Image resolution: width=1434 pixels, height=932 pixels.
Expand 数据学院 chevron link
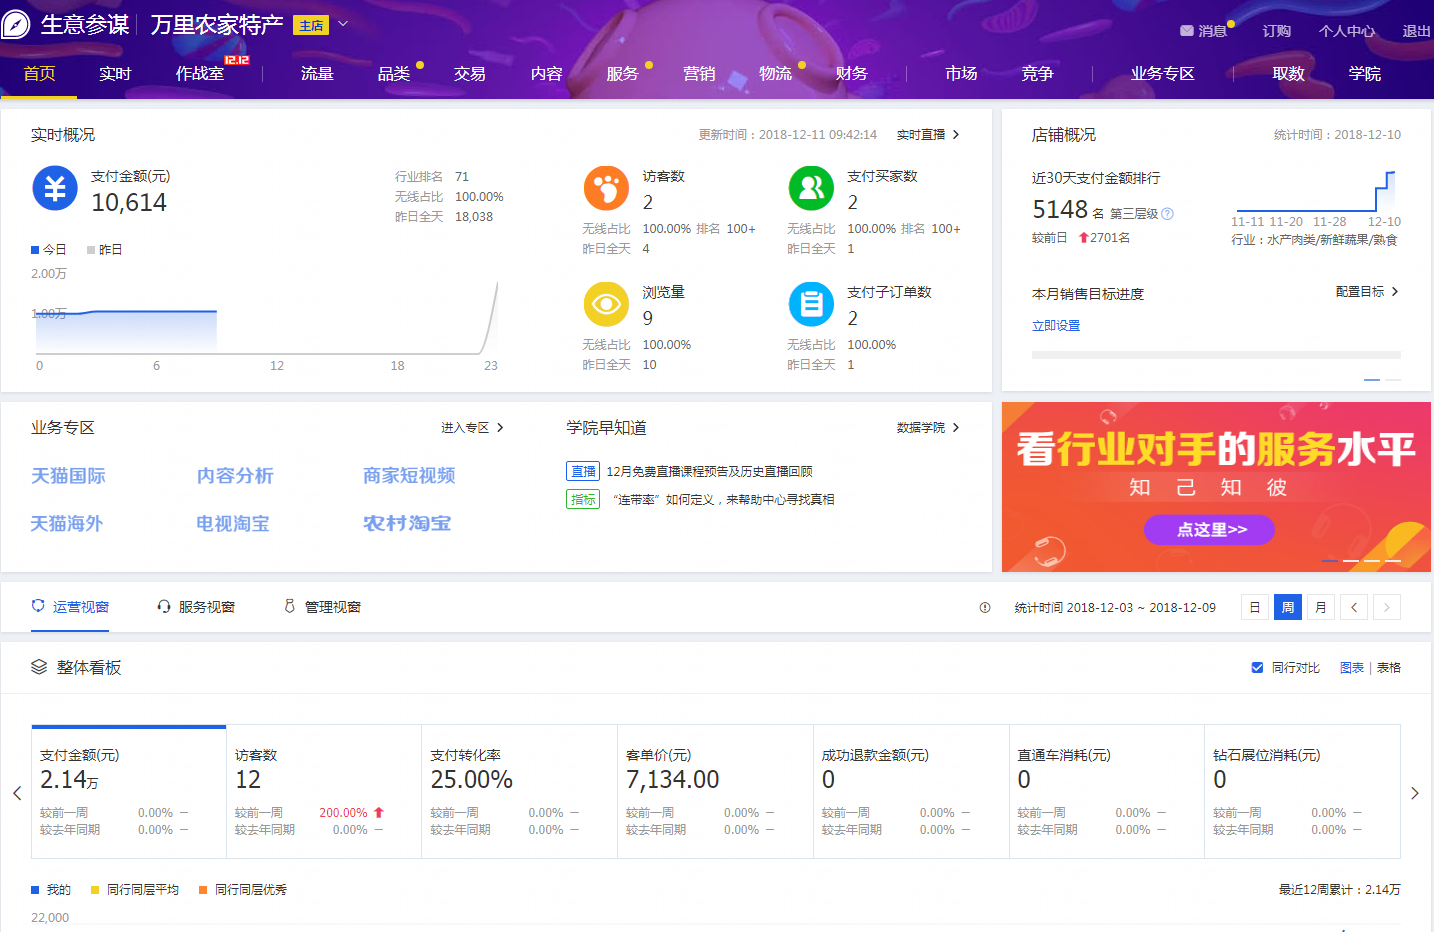pos(928,427)
